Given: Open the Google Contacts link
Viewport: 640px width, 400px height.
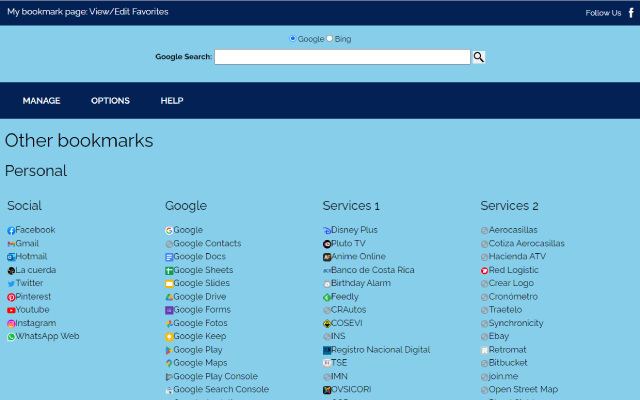Looking at the screenshot, I should [207, 244].
